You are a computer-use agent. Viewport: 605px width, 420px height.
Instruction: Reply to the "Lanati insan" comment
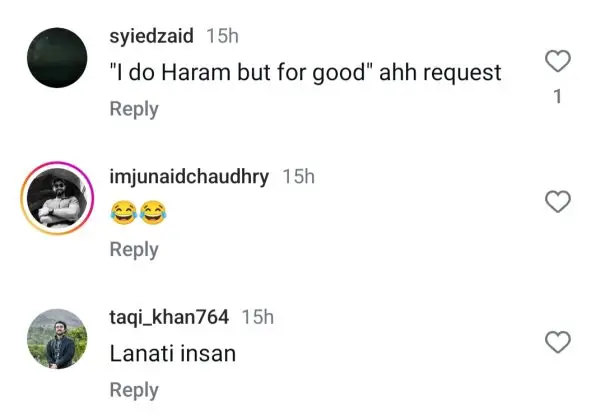pyautogui.click(x=134, y=390)
